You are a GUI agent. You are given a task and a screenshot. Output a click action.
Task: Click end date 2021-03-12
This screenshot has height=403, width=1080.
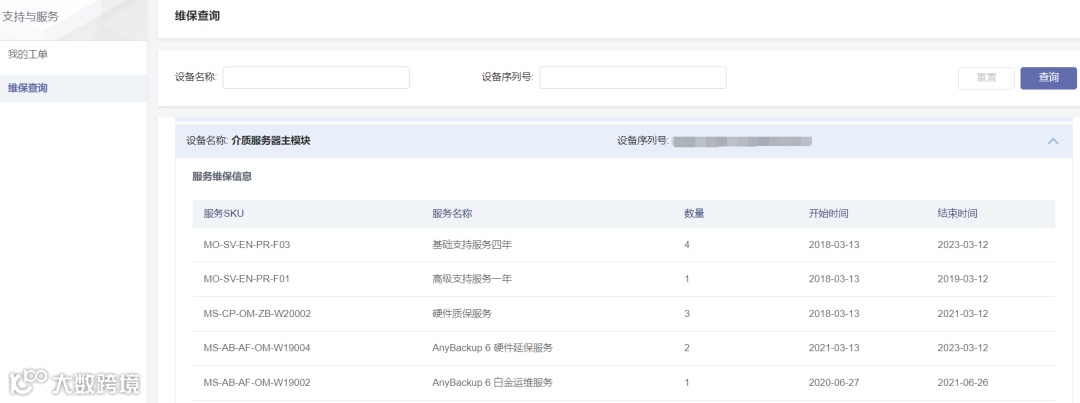[963, 313]
